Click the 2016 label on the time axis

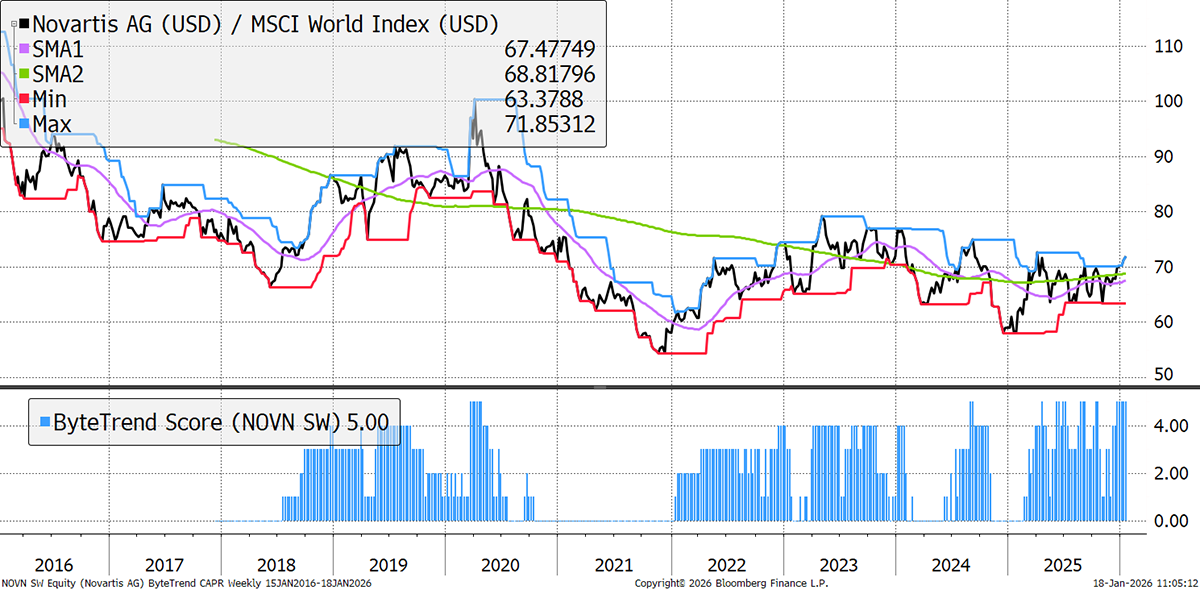pyautogui.click(x=54, y=563)
